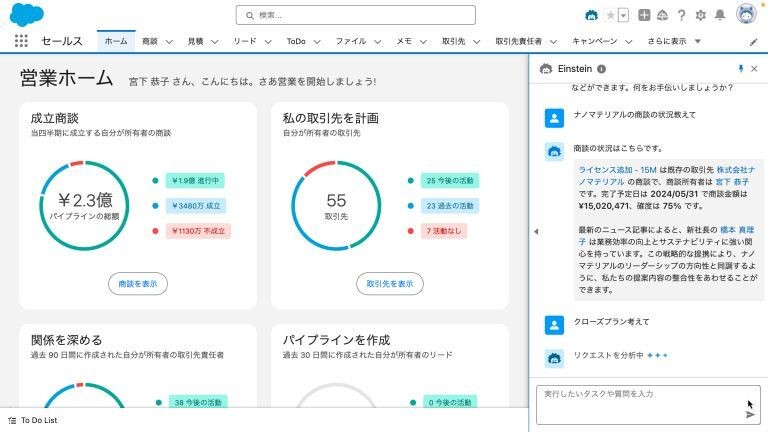Screen dimensions: 768x432
Task: Click the ¥1130万 不成立 legend tag
Action: [198, 231]
